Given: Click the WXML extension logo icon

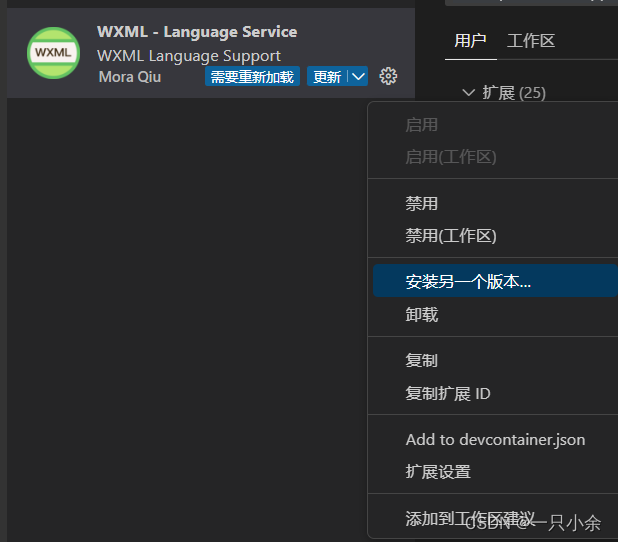Looking at the screenshot, I should click(x=54, y=53).
